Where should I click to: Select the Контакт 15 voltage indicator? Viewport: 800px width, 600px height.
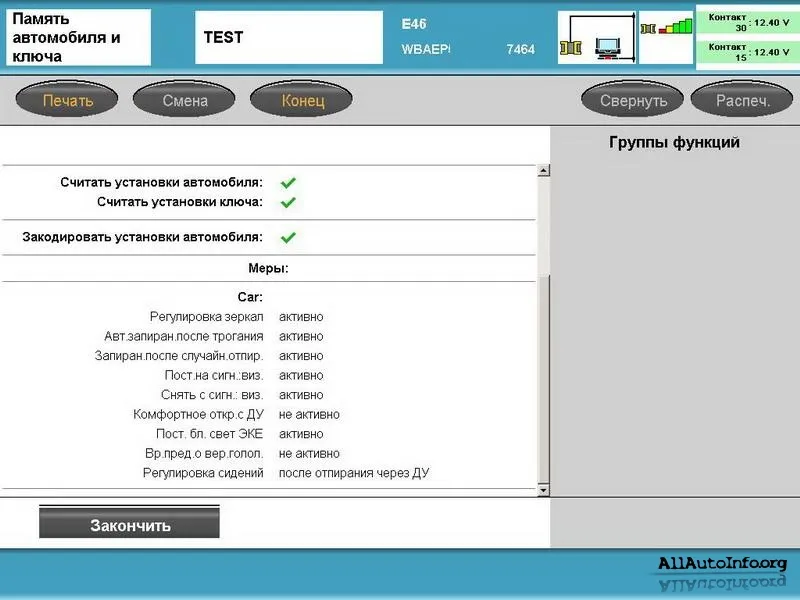[746, 52]
